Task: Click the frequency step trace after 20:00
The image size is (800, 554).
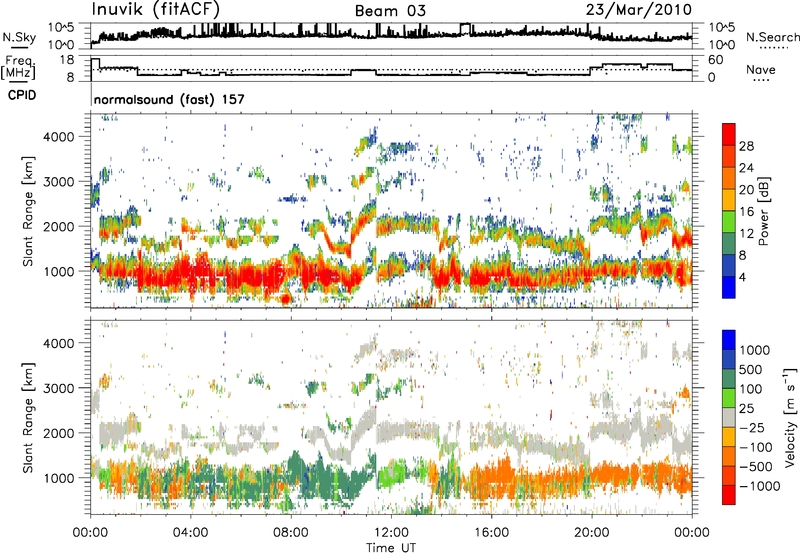Action: (x=641, y=66)
